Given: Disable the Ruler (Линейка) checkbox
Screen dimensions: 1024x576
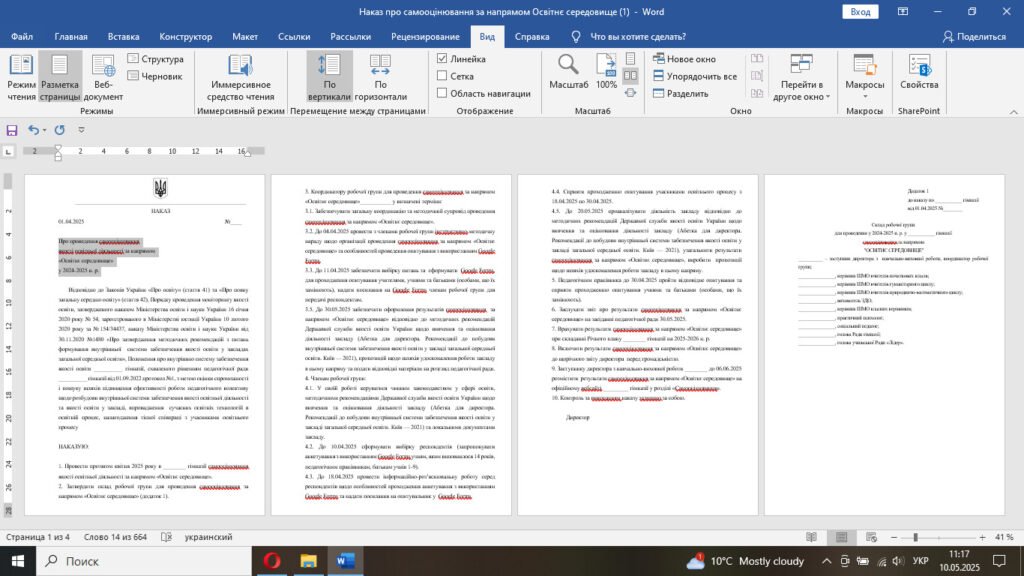Looking at the screenshot, I should tap(443, 59).
